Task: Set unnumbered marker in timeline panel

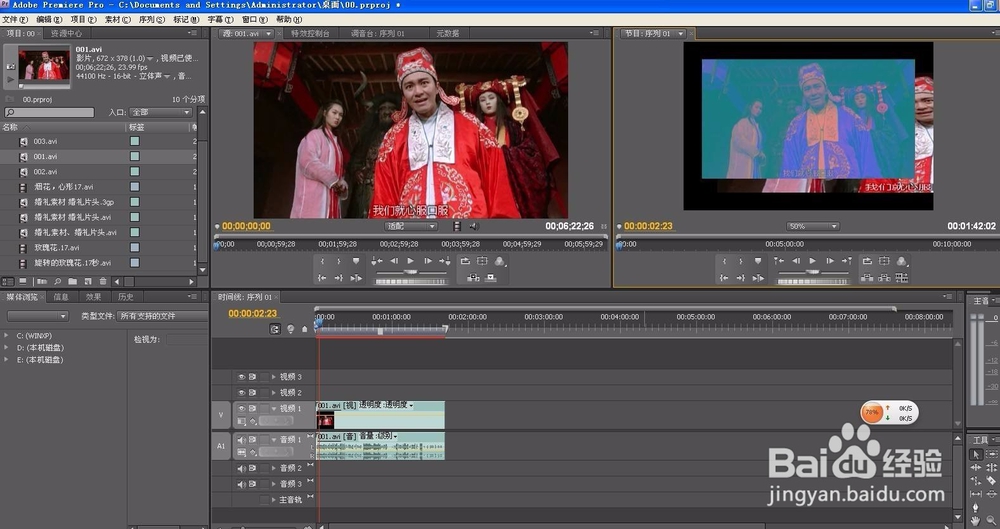Action: tap(305, 329)
